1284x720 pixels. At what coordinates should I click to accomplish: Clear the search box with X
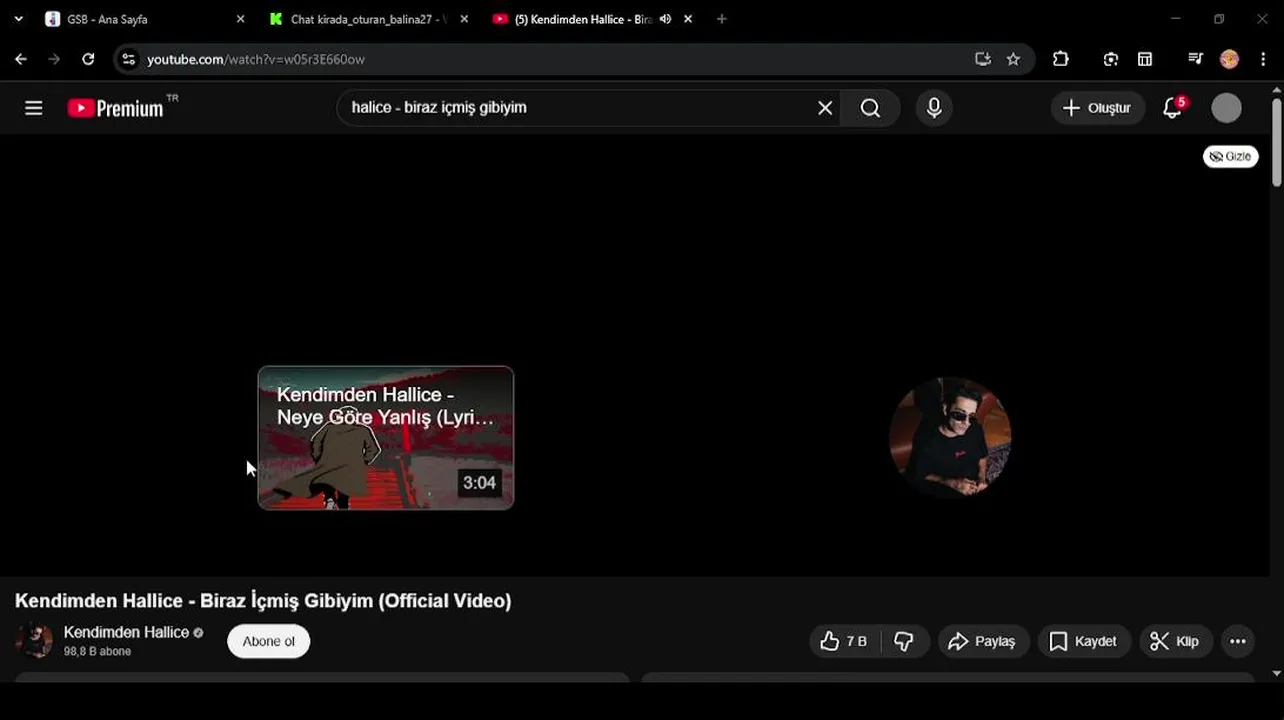tap(825, 108)
